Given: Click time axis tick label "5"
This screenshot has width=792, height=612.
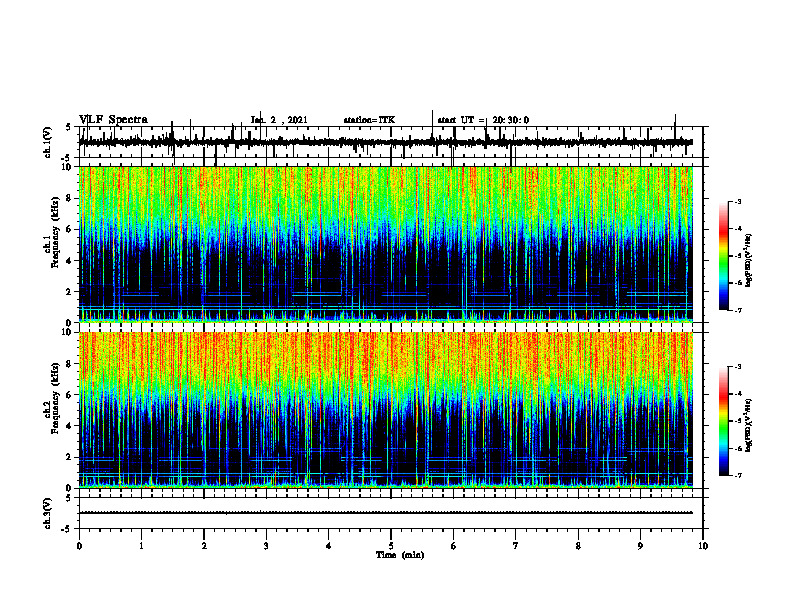Looking at the screenshot, I should tap(391, 546).
